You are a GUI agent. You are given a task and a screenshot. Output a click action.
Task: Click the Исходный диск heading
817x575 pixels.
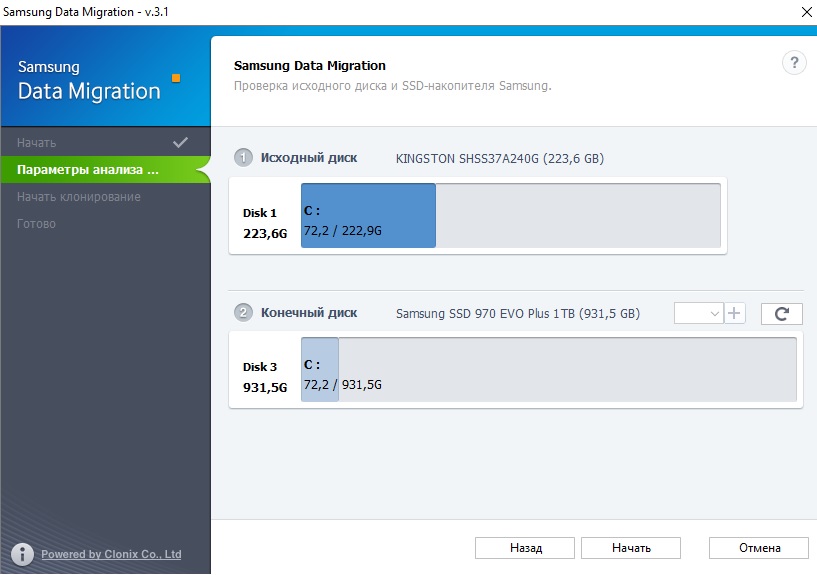point(309,158)
